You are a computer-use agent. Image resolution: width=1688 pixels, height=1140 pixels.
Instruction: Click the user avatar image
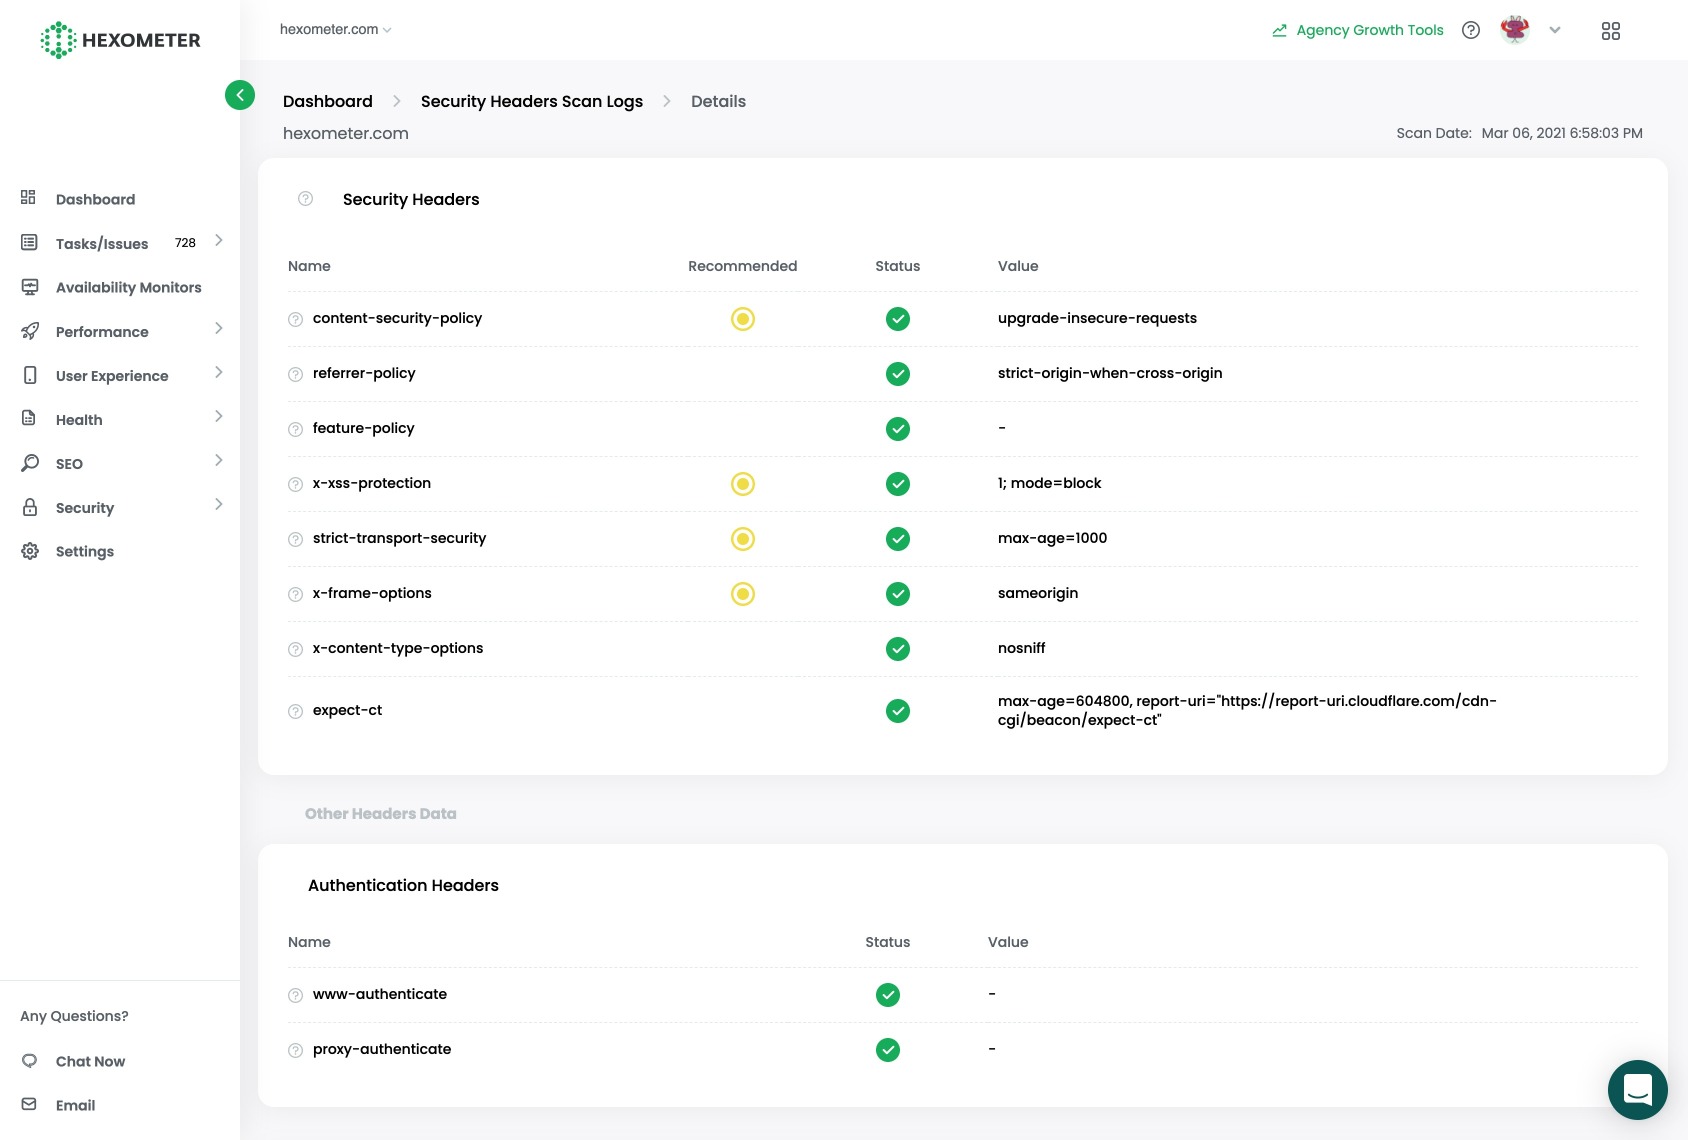pos(1515,30)
